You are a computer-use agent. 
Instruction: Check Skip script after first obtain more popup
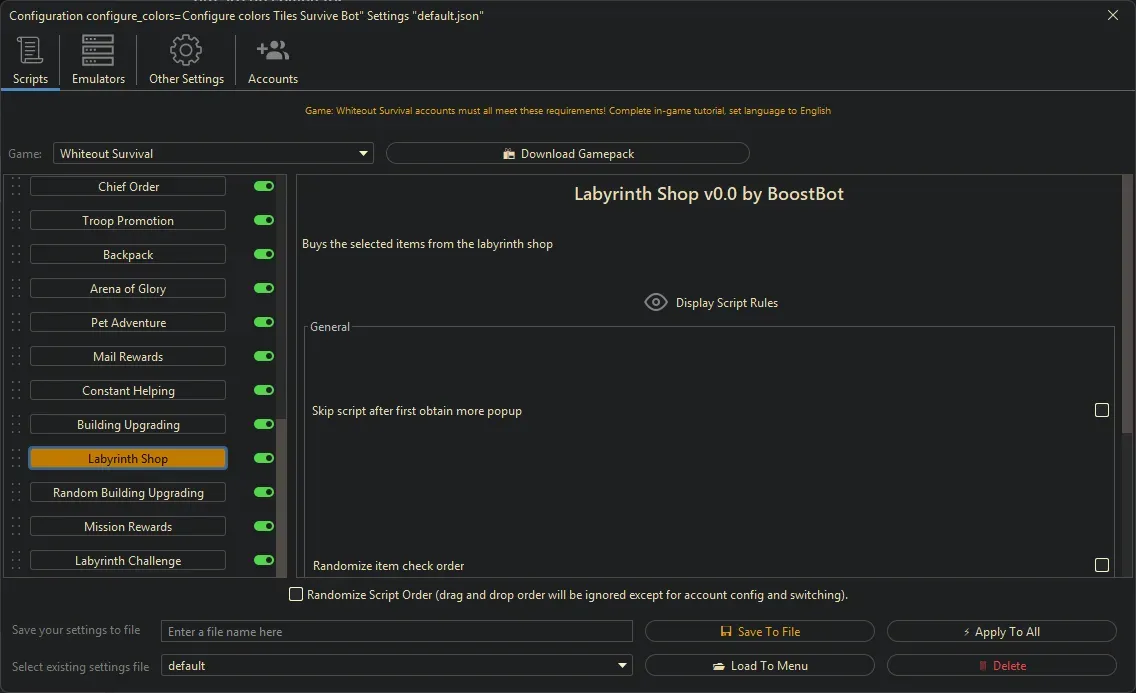click(1102, 410)
